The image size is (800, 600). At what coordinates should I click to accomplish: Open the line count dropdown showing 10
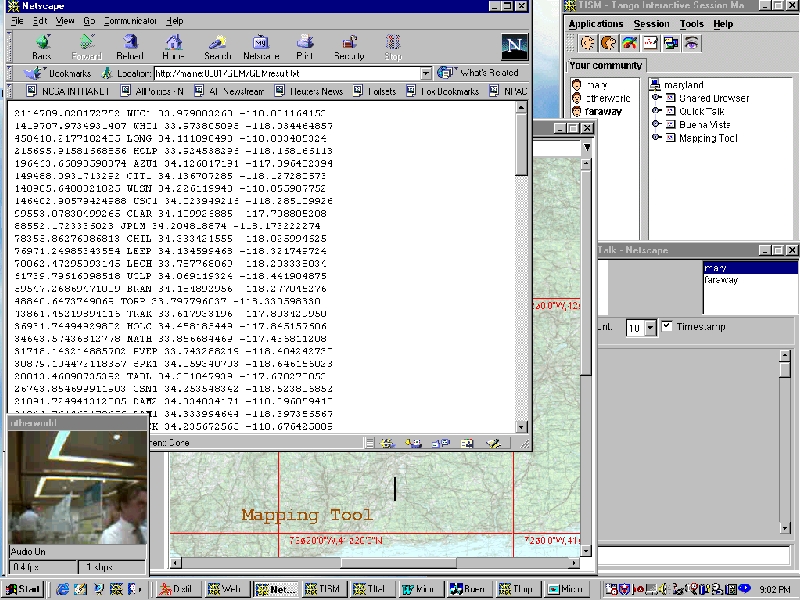click(650, 328)
